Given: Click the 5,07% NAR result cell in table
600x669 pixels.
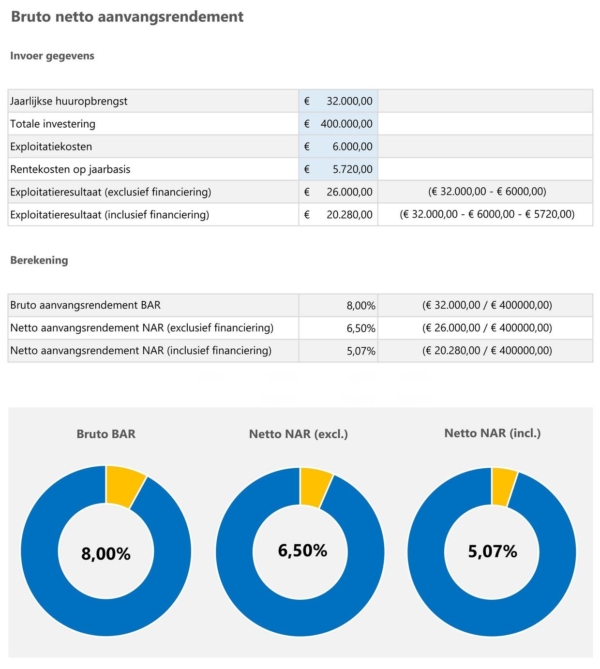Looking at the screenshot, I should click(x=338, y=351).
